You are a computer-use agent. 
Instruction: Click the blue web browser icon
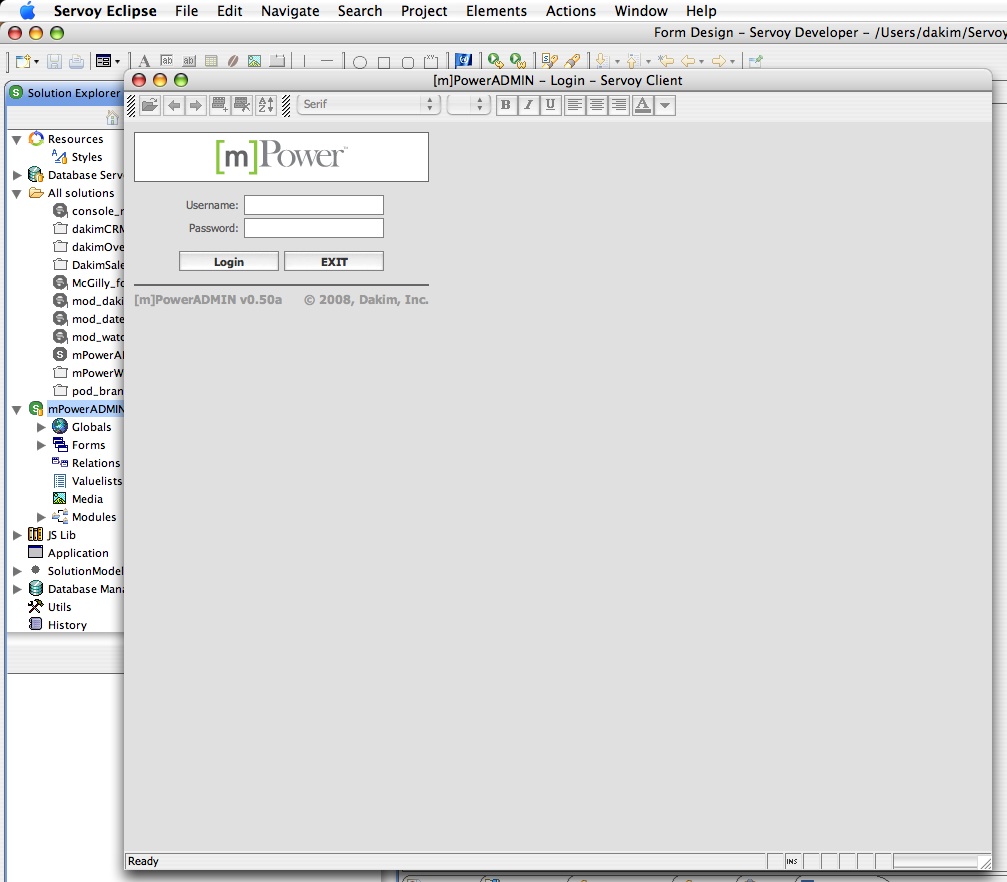[x=463, y=60]
